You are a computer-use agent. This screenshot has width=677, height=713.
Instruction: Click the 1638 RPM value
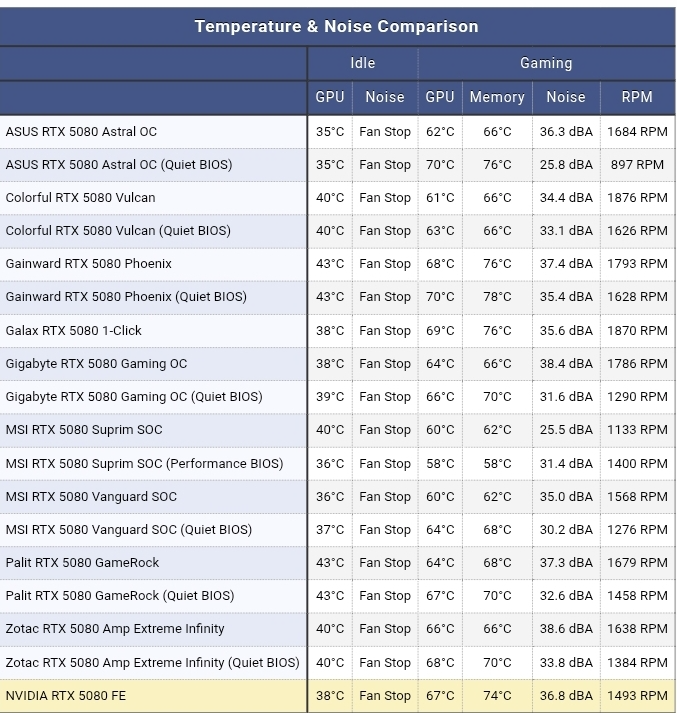click(x=637, y=628)
